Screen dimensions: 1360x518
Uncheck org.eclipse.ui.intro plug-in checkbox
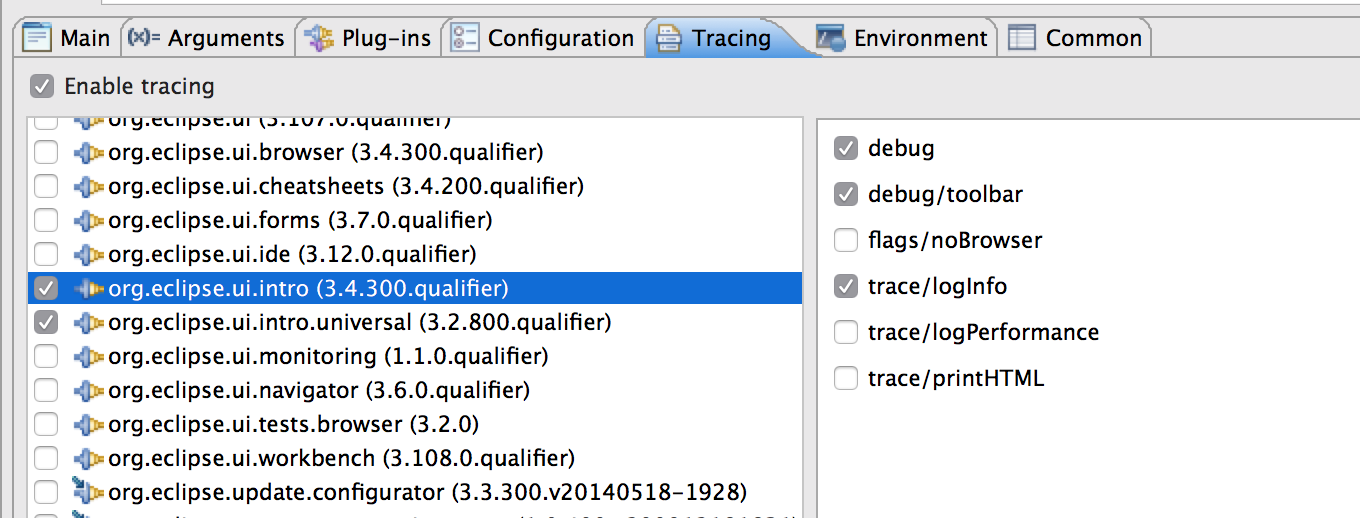point(46,289)
